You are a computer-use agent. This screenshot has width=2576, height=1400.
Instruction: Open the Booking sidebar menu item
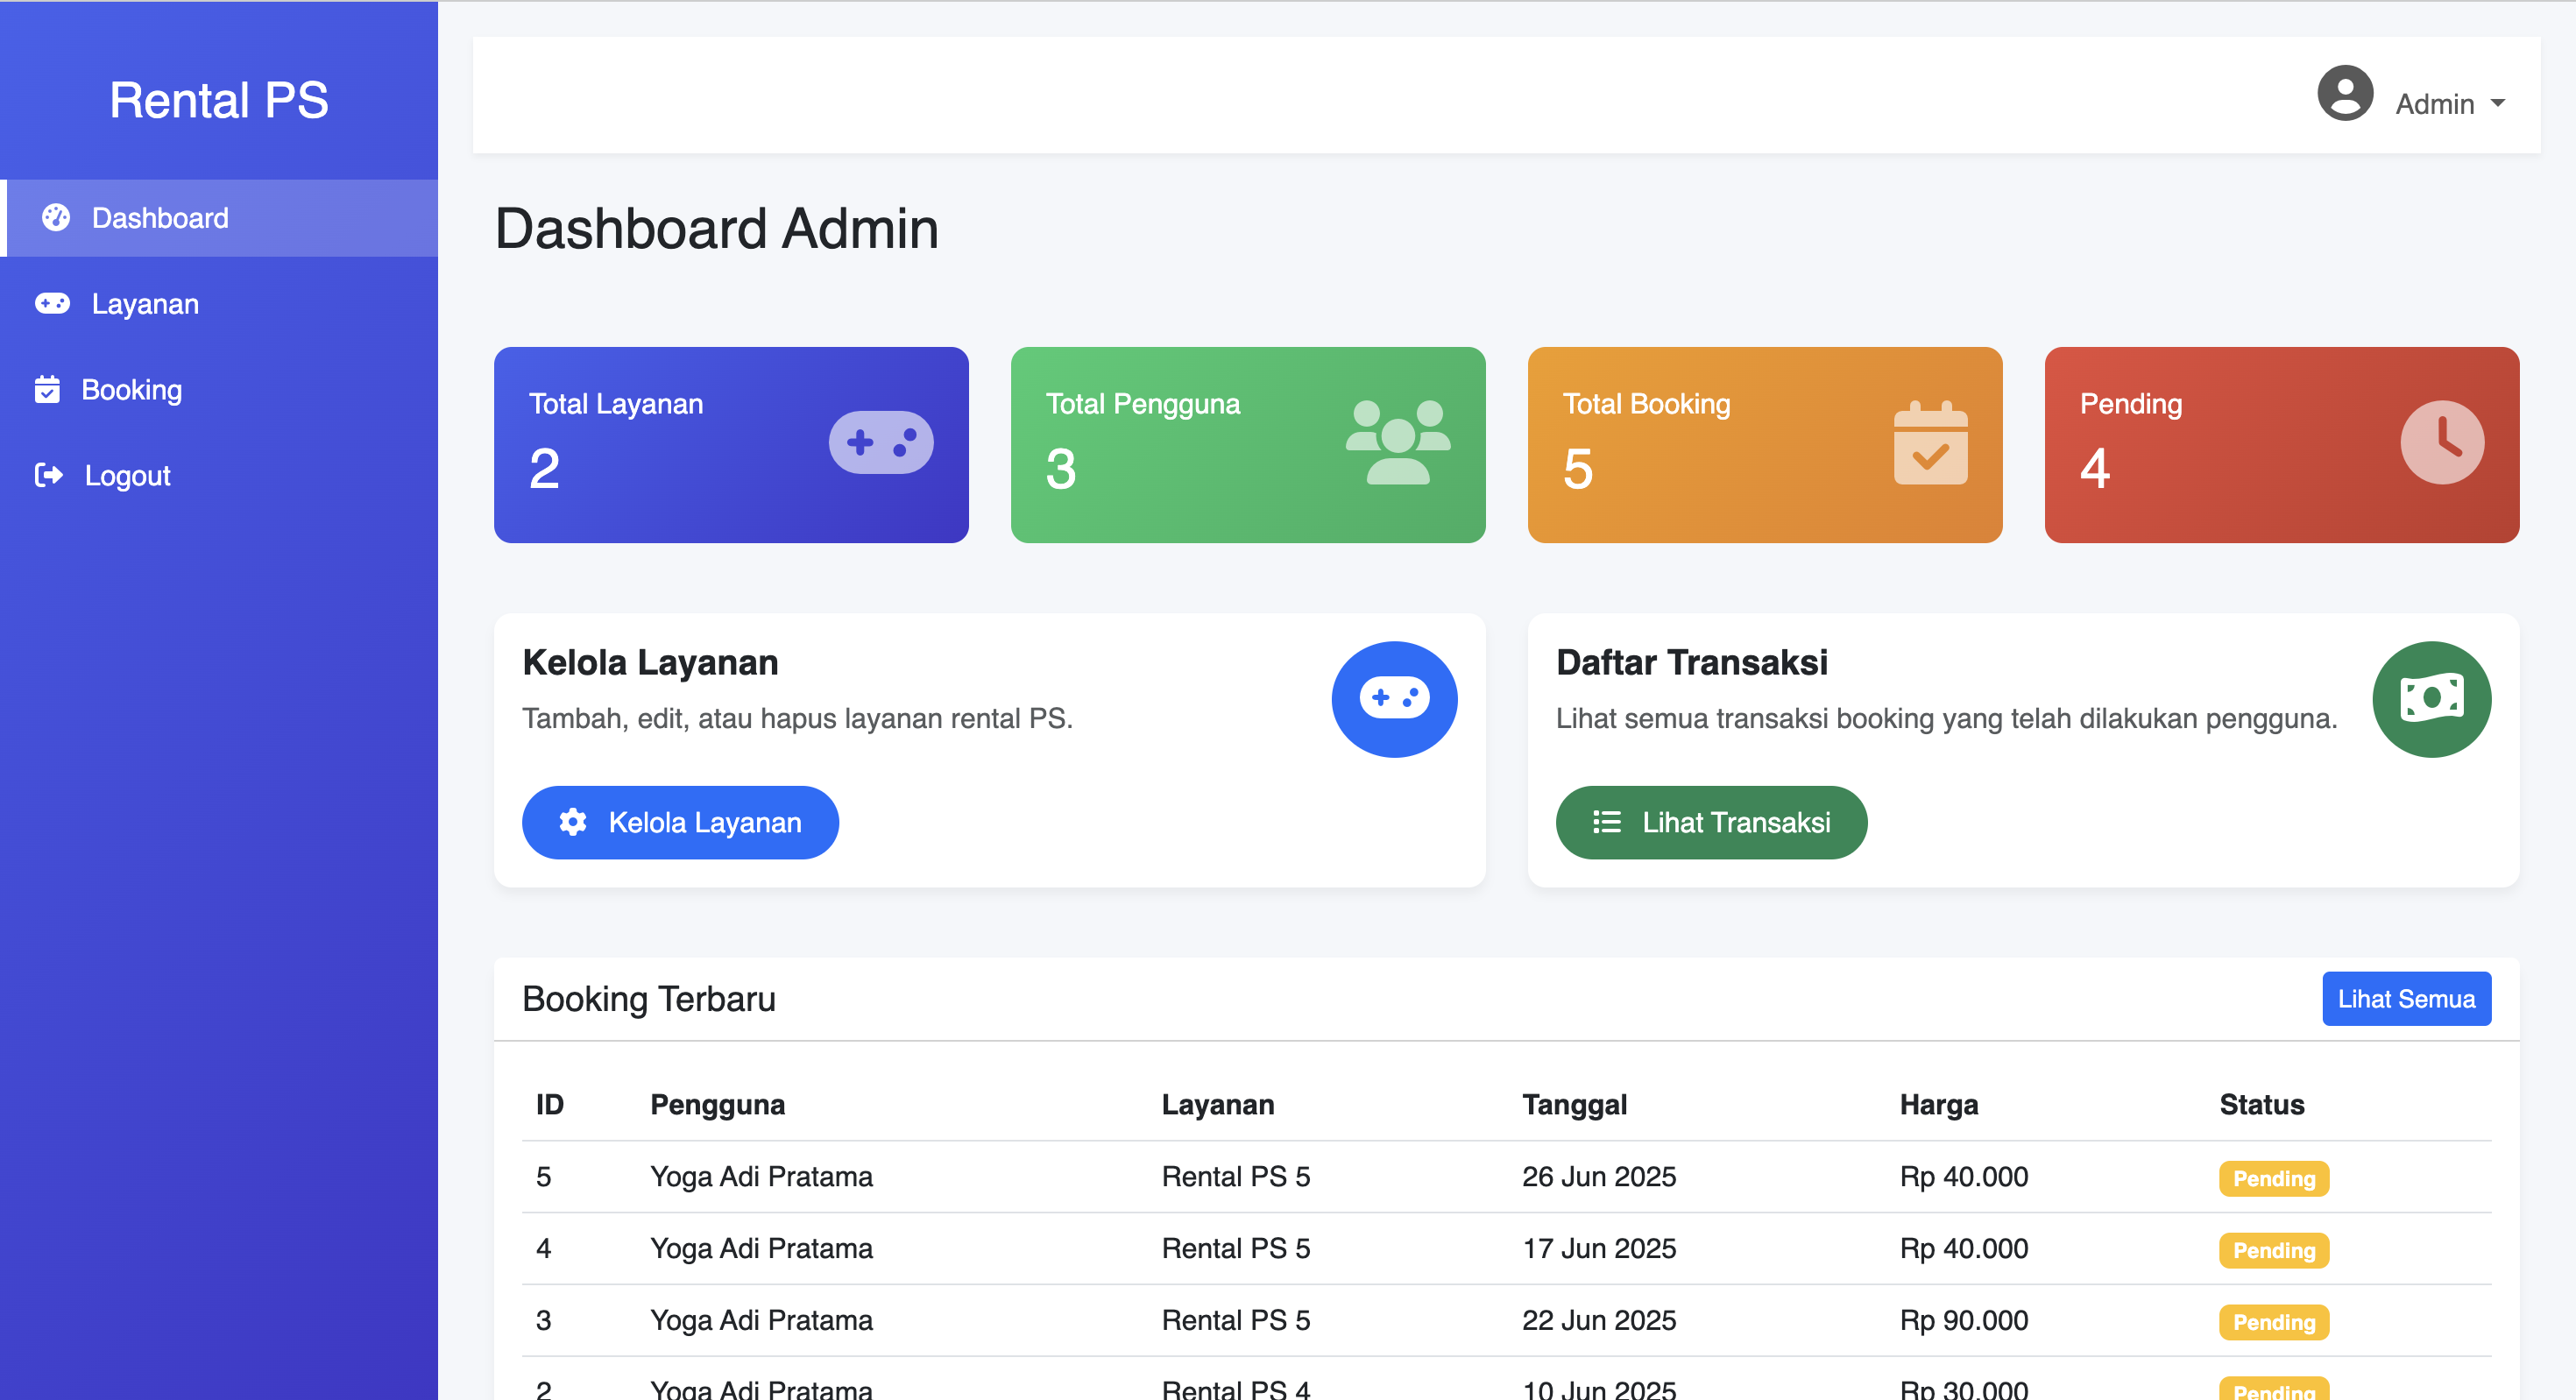tap(131, 390)
